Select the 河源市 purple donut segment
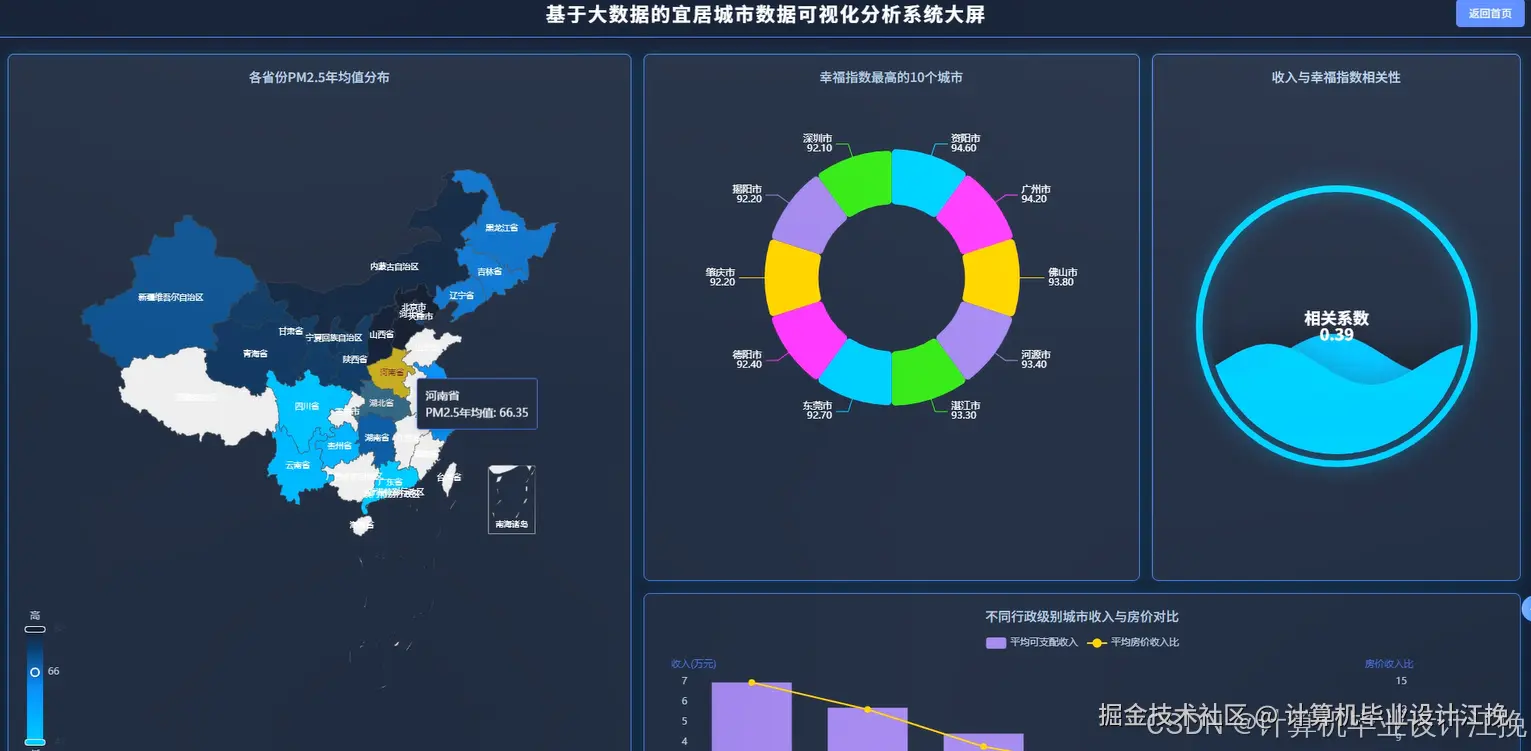The width and height of the screenshot is (1531, 751). (x=974, y=340)
